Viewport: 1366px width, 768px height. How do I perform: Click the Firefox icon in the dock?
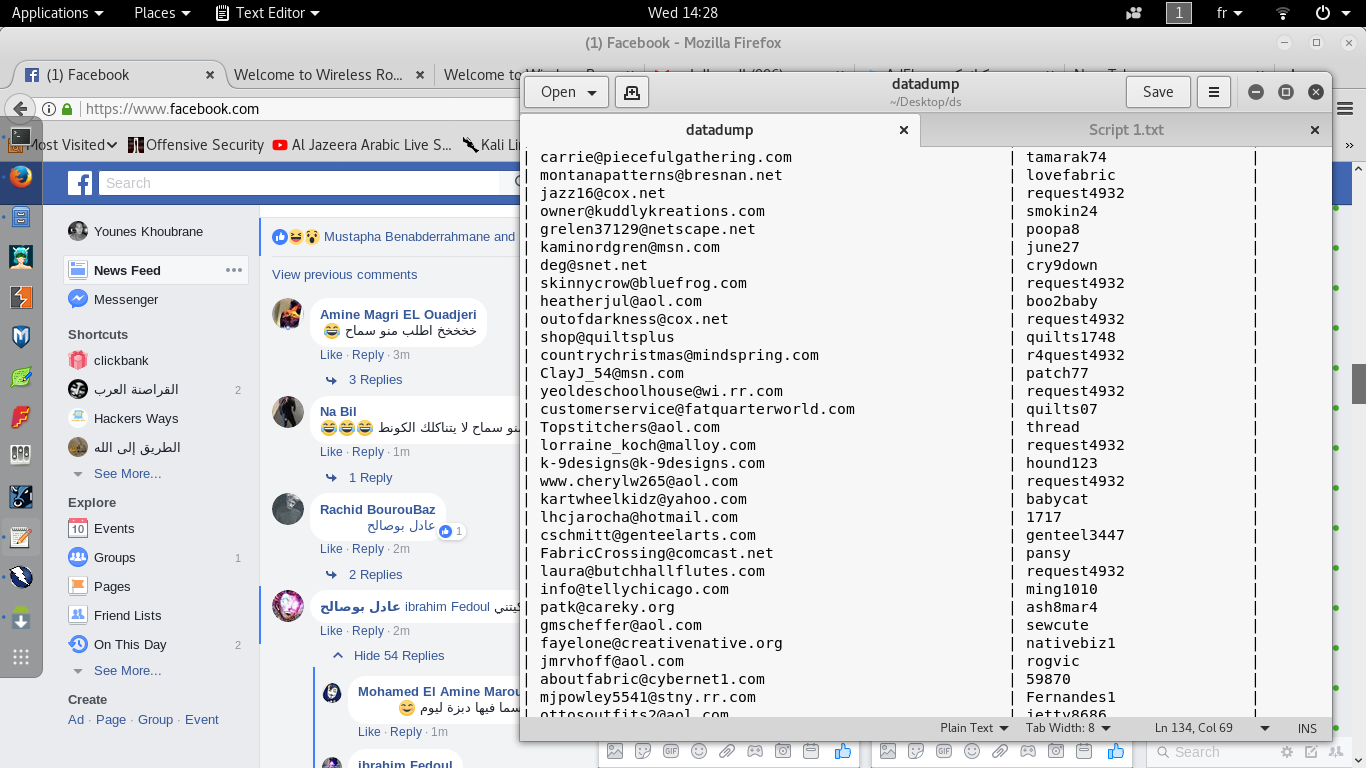(x=21, y=177)
